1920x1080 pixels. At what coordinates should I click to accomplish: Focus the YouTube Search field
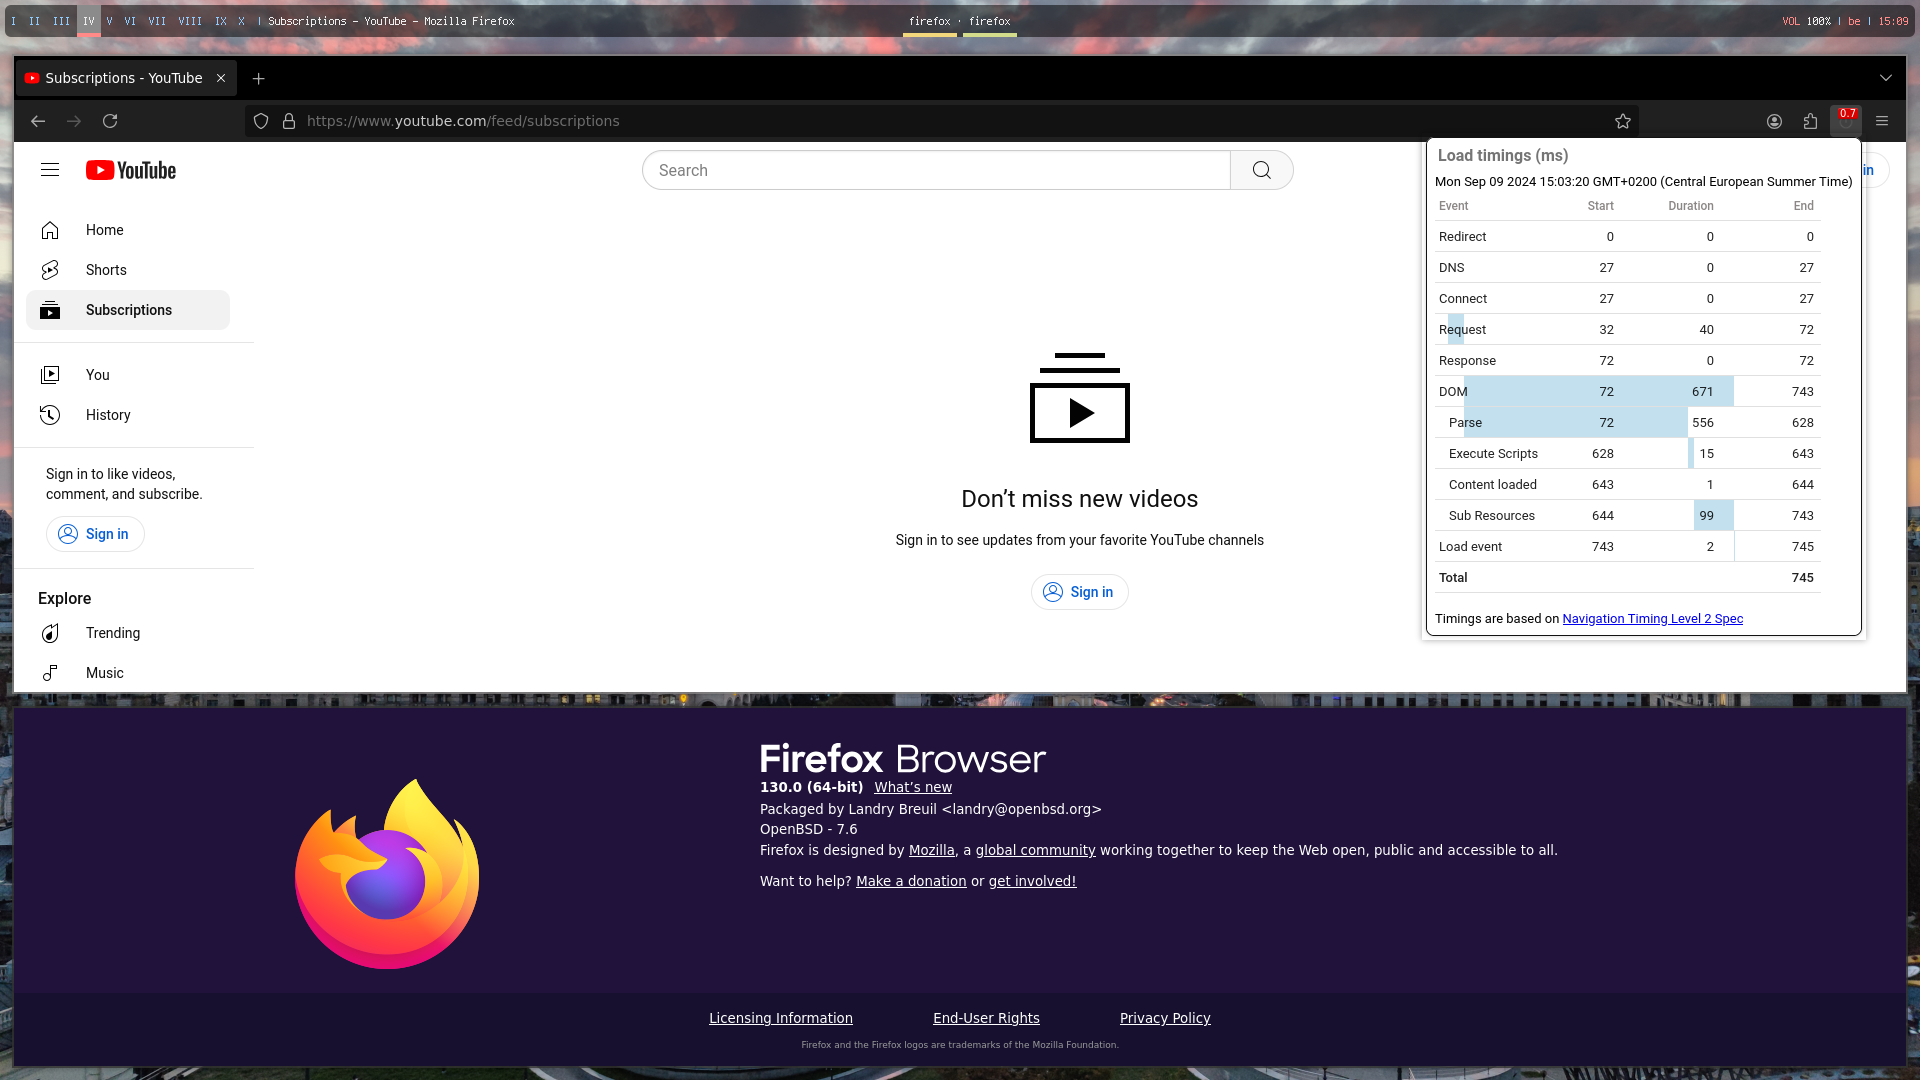[x=936, y=170]
